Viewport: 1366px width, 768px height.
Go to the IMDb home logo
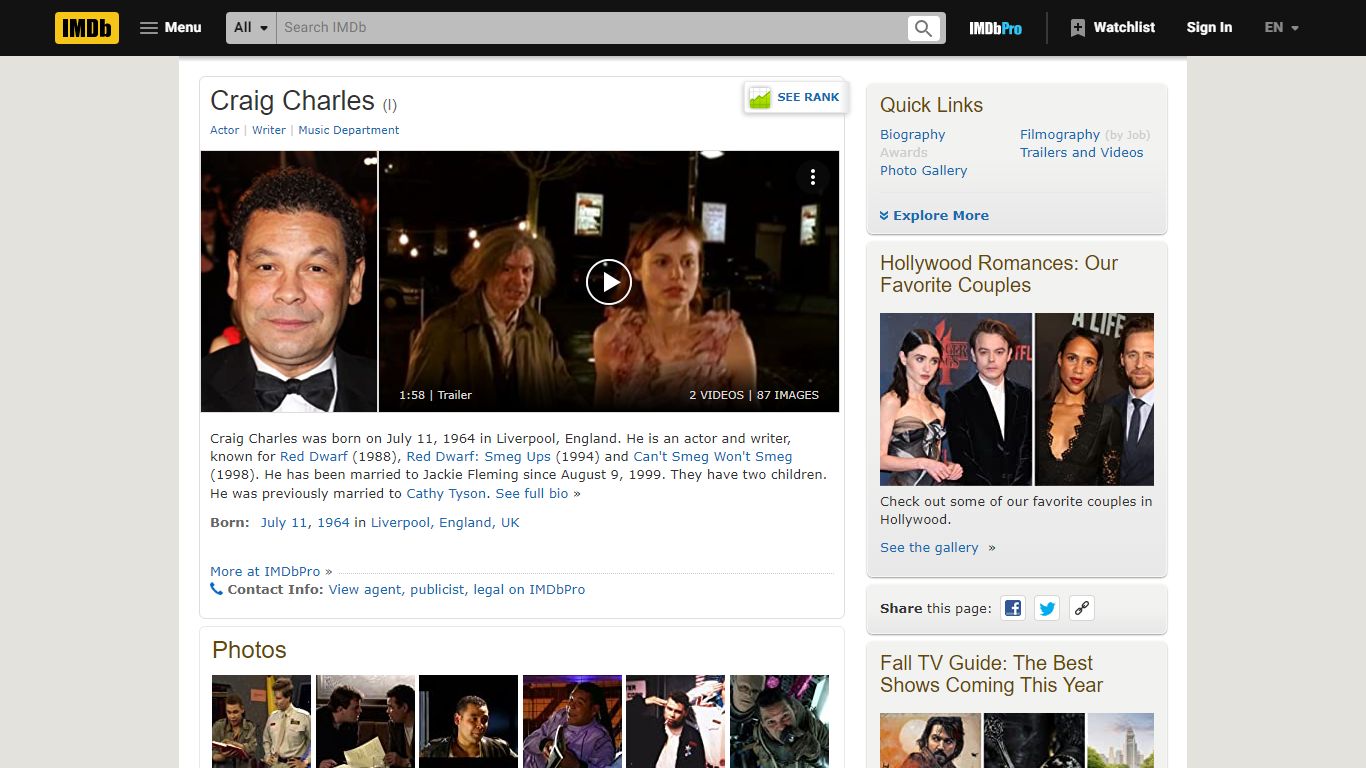pos(87,28)
